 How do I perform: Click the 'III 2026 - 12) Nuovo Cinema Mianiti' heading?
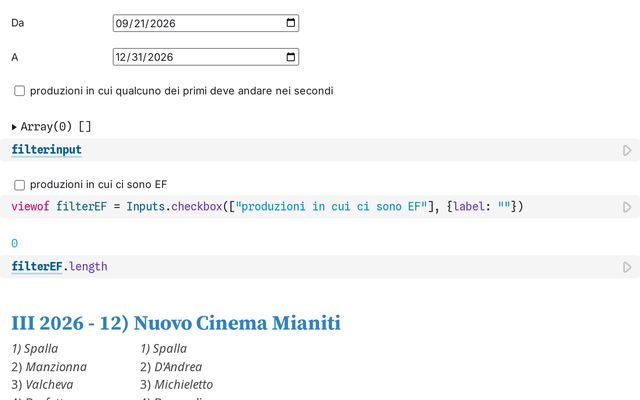[x=176, y=323]
